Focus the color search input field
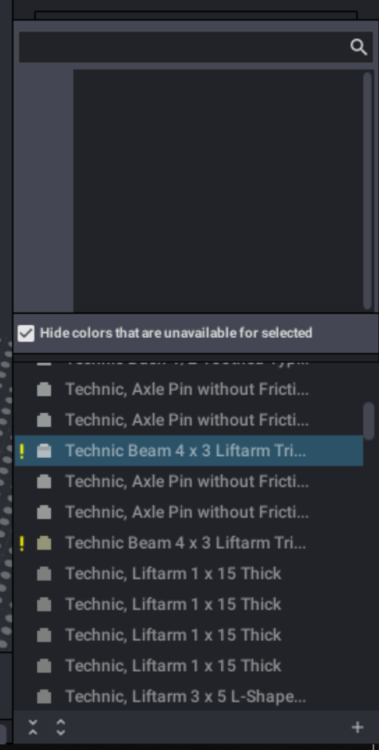The width and height of the screenshot is (379, 750). 184,47
